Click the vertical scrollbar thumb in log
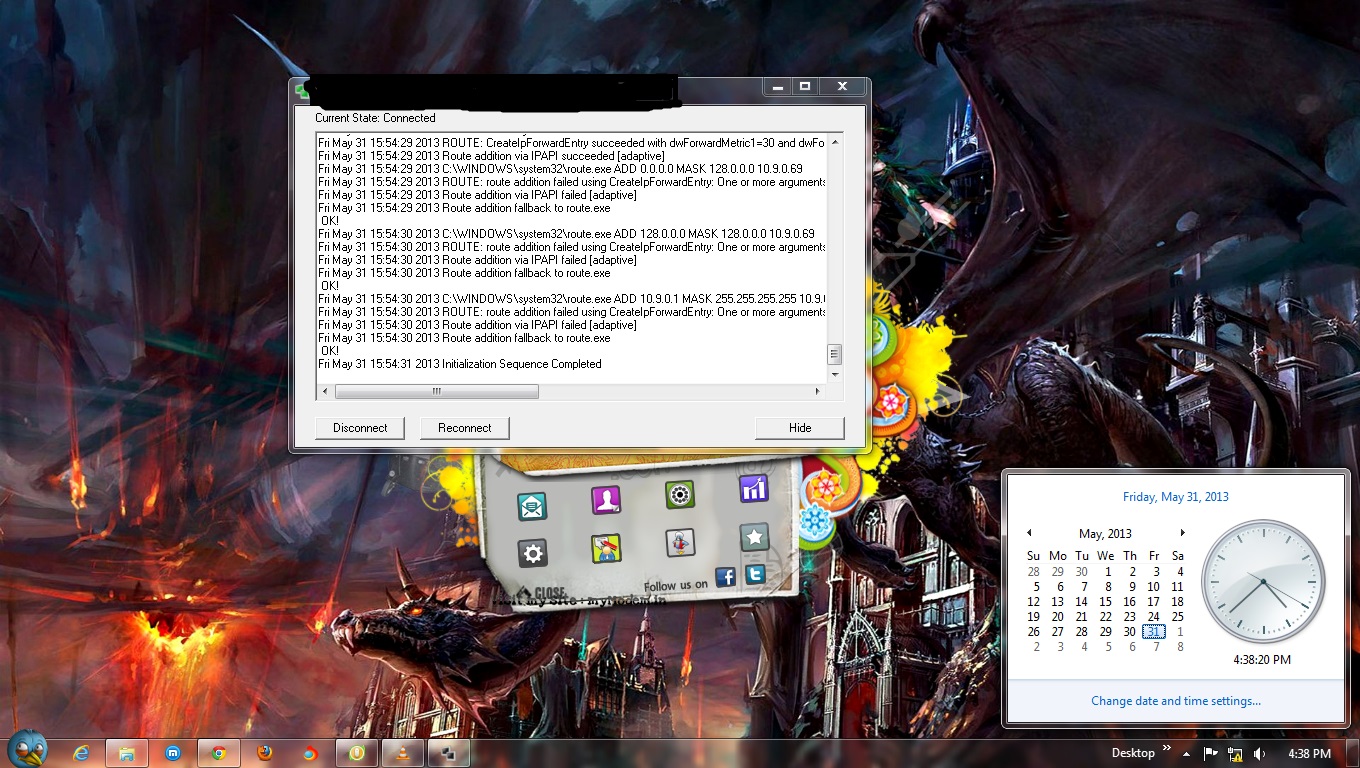Image resolution: width=1360 pixels, height=768 pixels. pos(835,354)
